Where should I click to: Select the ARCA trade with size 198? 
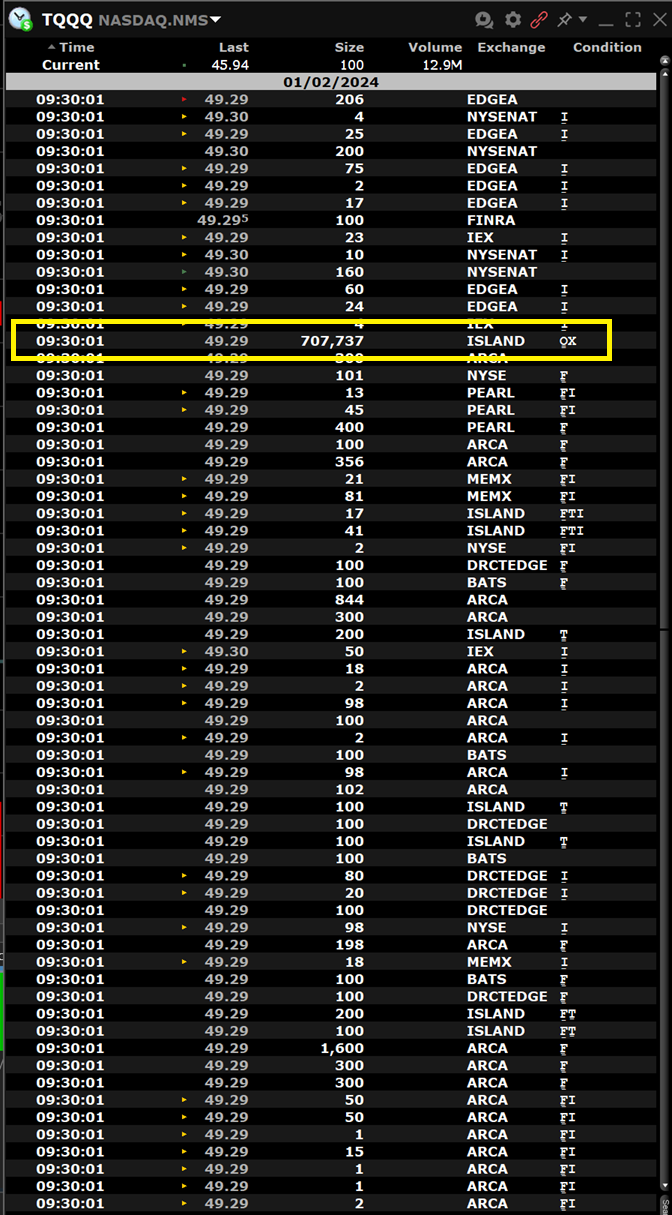(331, 944)
